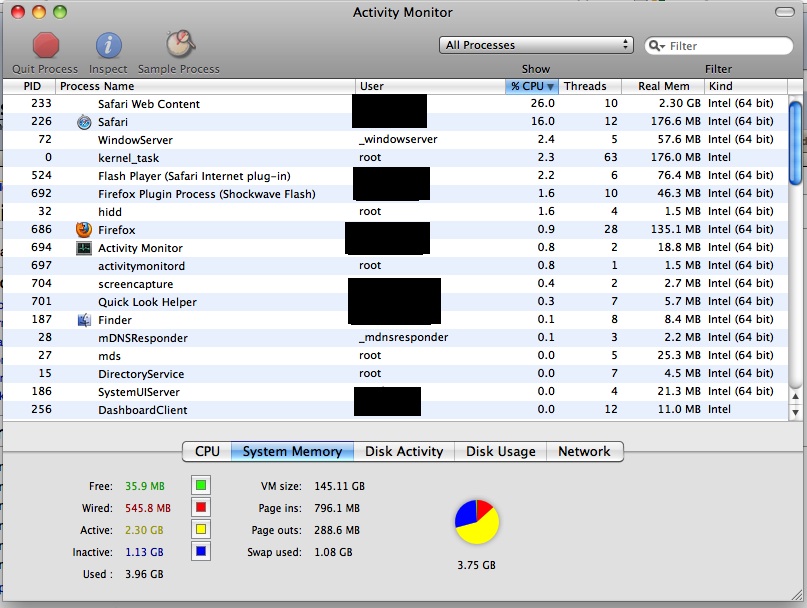807x608 pixels.
Task: Select Flash Player (Safari Internet plug-in) row
Action: [x=395, y=176]
